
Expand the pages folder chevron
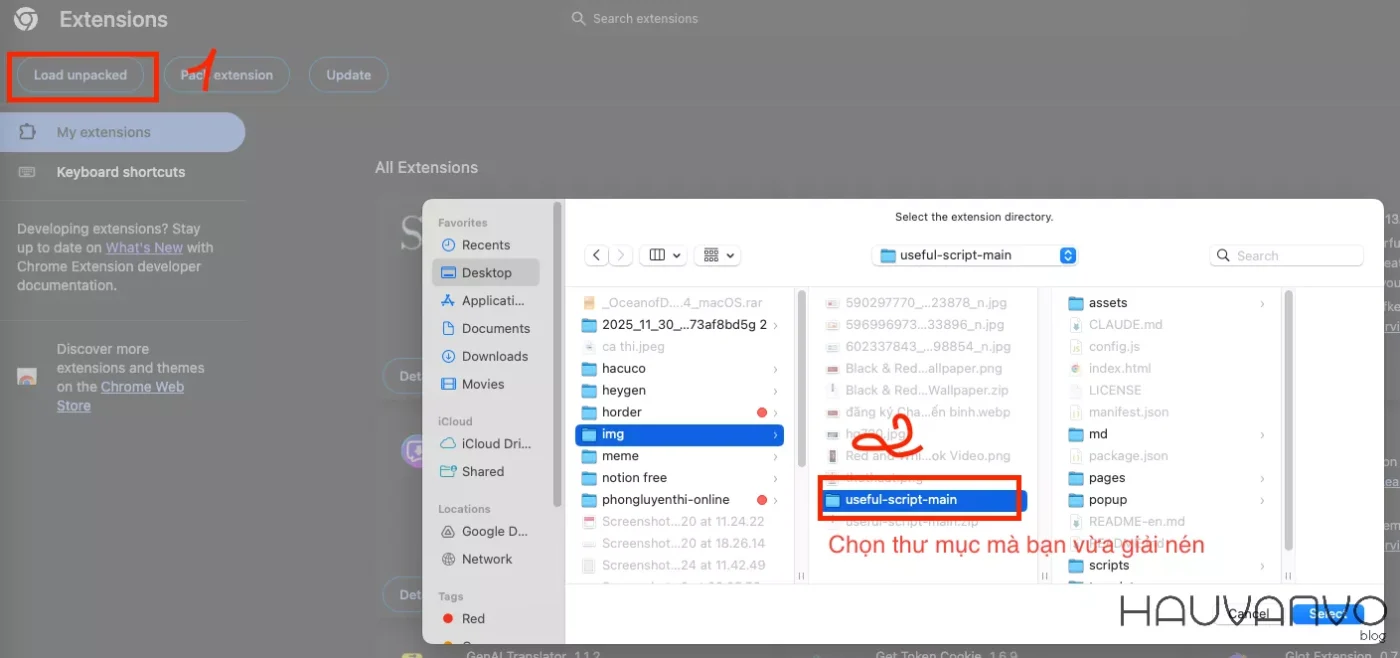(1262, 478)
